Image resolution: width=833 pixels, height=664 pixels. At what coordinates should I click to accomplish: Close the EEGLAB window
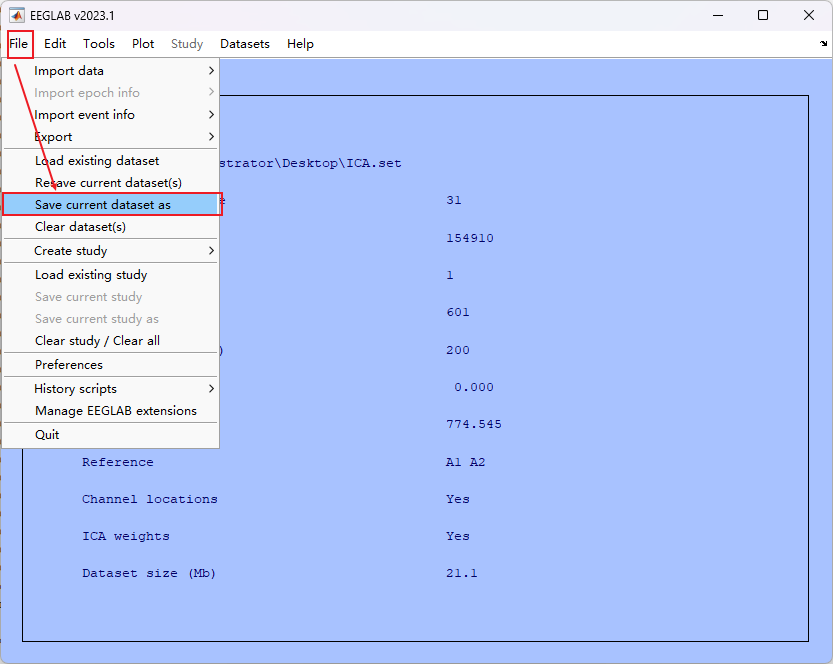pos(809,15)
